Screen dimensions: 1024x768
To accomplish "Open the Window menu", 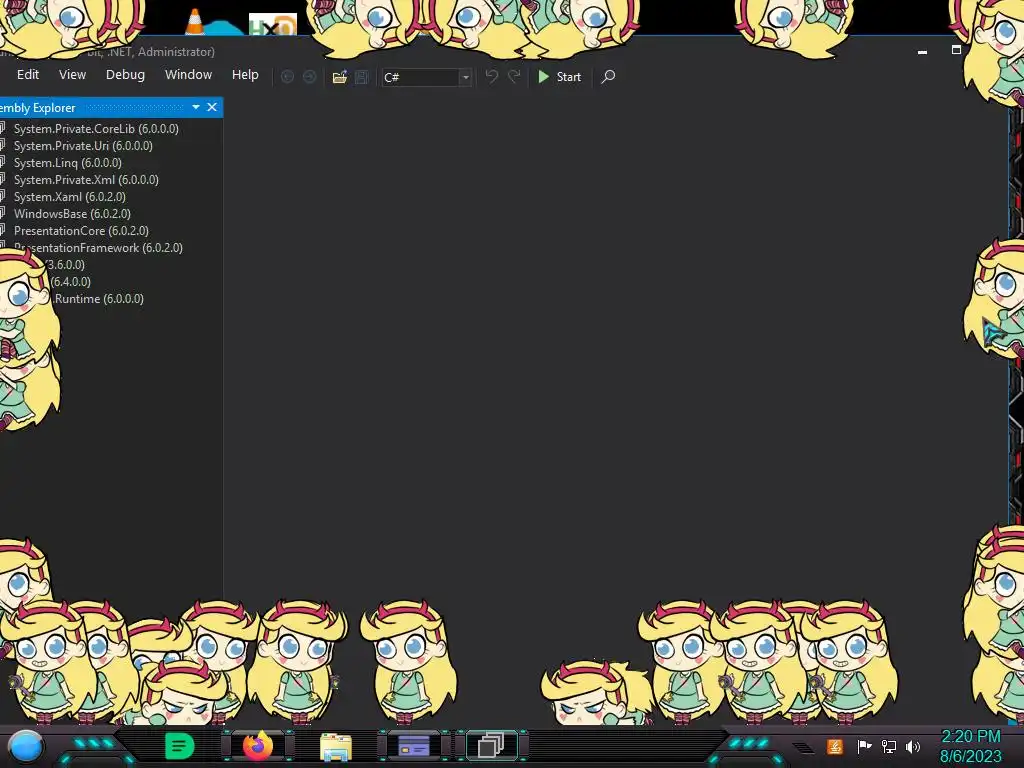I will click(x=188, y=75).
